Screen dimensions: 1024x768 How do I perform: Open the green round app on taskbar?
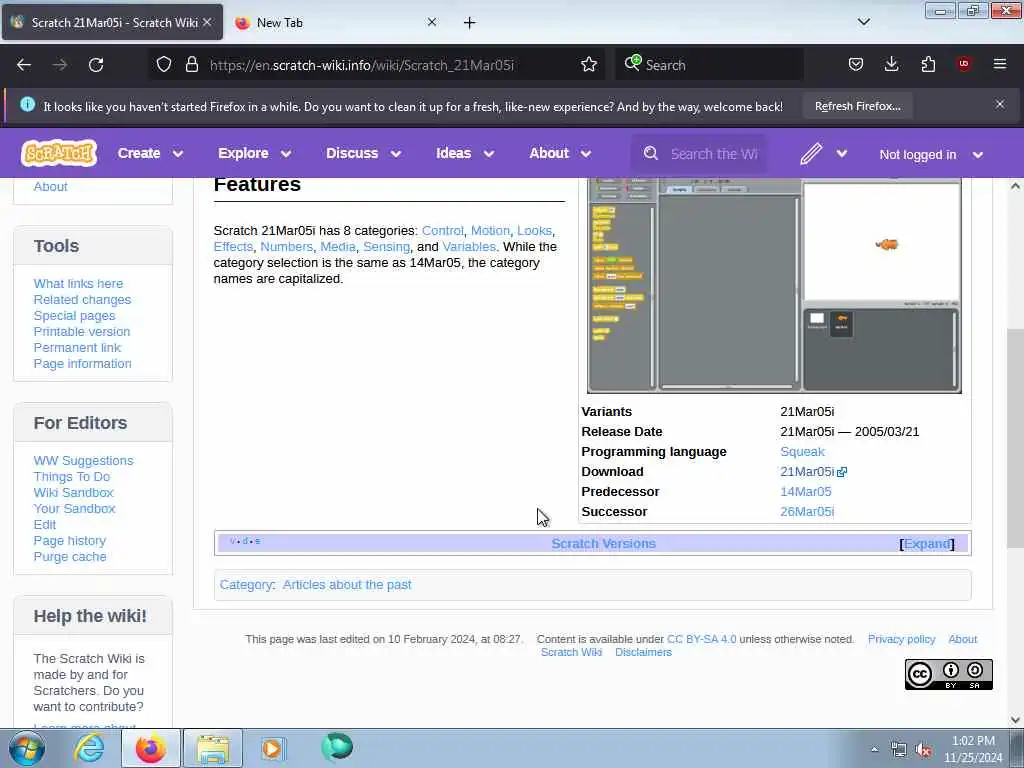coord(336,747)
